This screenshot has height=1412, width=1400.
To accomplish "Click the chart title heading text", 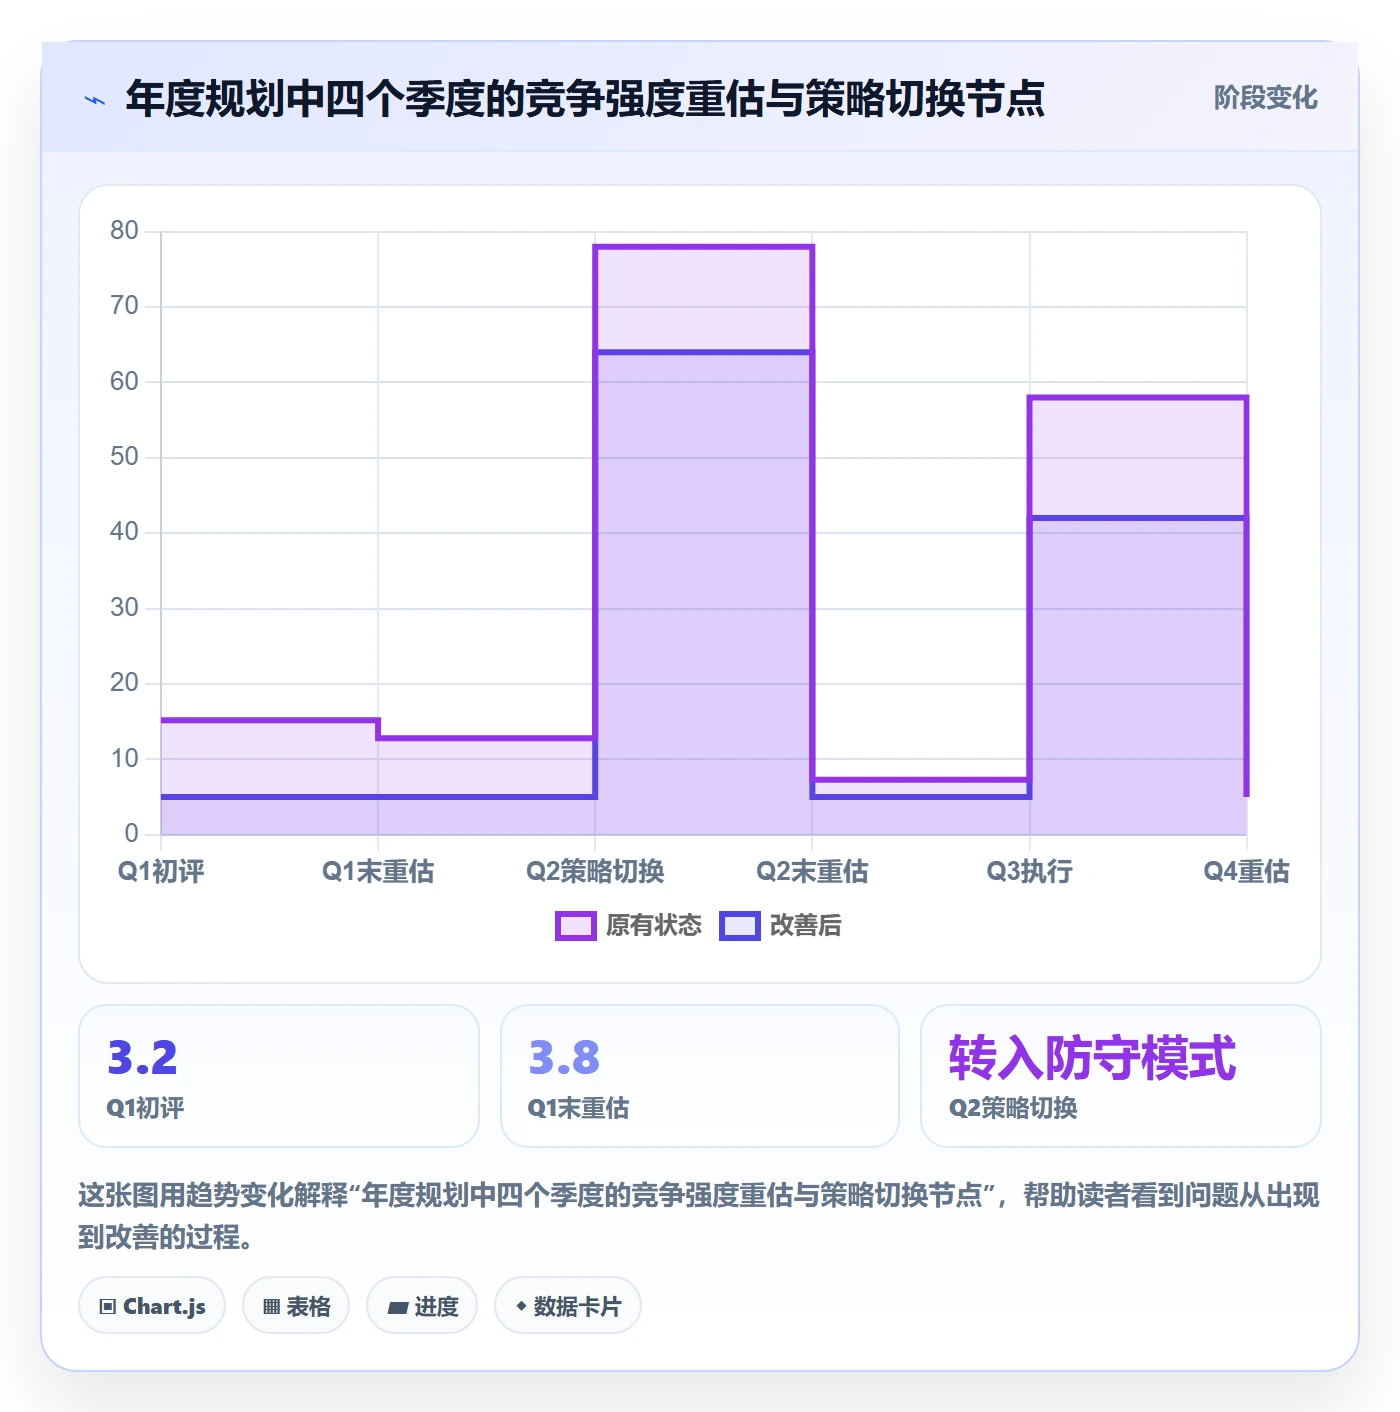I will pyautogui.click(x=585, y=99).
